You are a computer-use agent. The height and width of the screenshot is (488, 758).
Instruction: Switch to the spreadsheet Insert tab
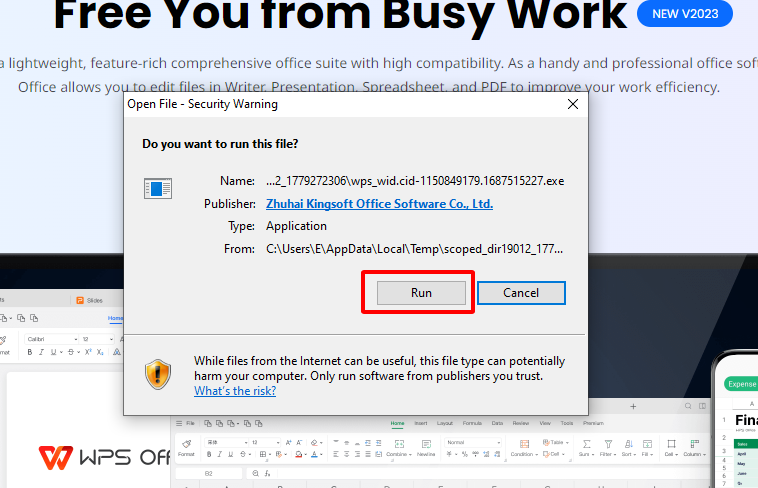(x=421, y=423)
